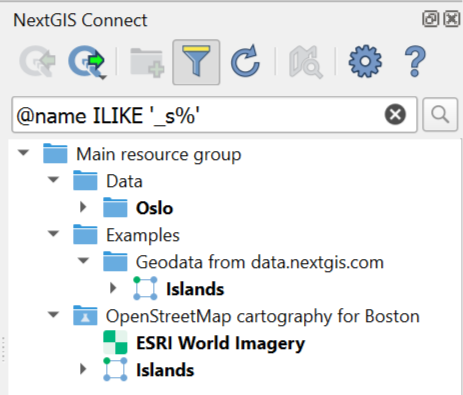Click the Geodata from data.nextgis.com folder icon
This screenshot has height=395, width=463.
click(115, 261)
